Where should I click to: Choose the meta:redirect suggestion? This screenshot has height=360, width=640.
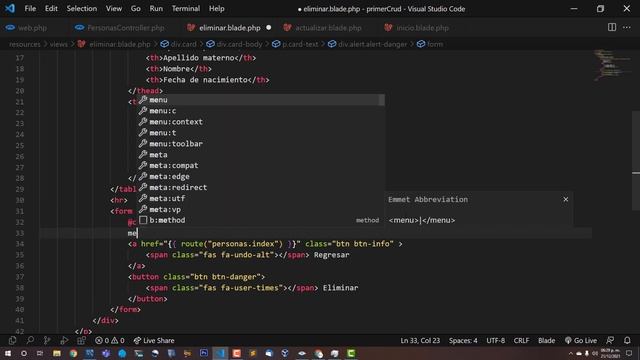[x=260, y=187]
